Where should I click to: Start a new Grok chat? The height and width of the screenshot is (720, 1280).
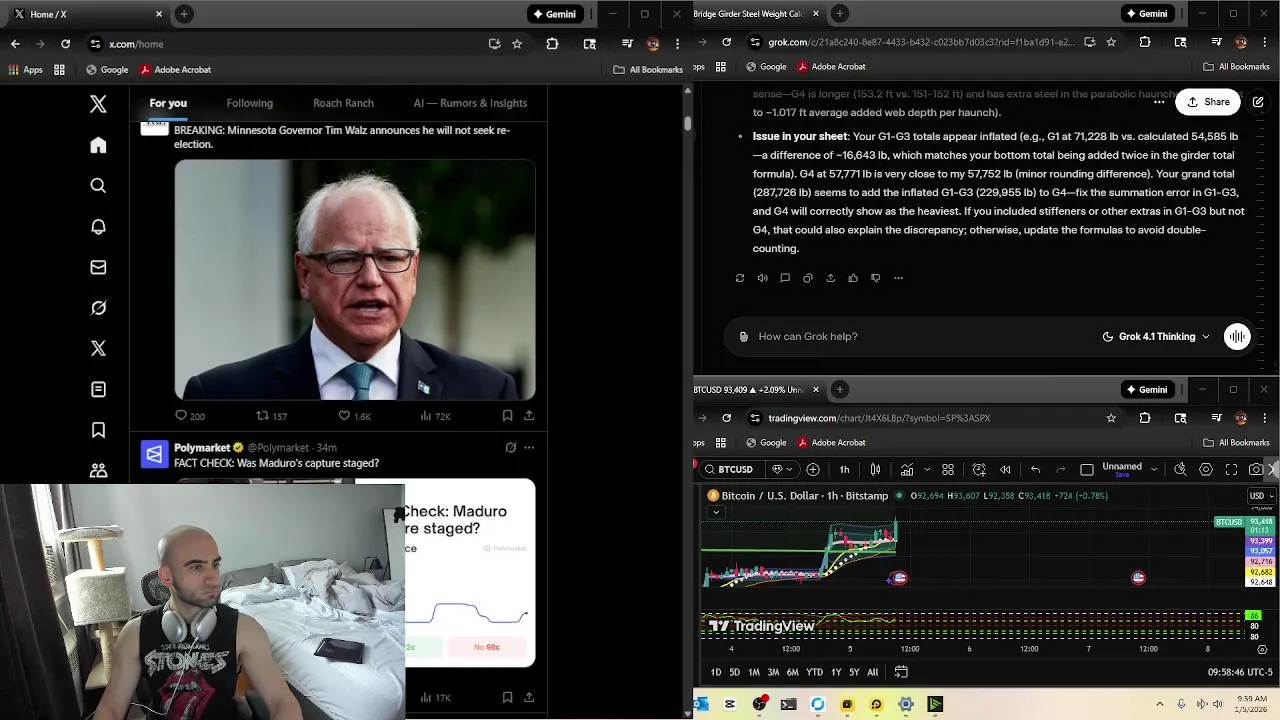1258,102
